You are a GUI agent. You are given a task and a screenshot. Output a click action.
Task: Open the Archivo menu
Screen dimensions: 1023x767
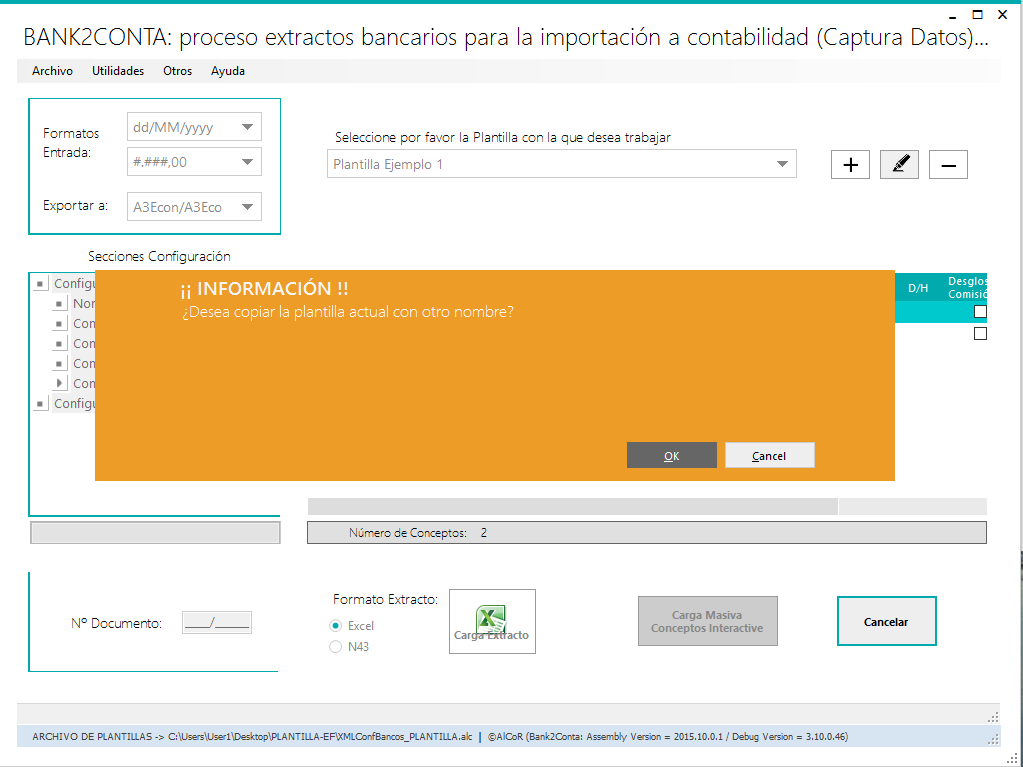click(52, 71)
